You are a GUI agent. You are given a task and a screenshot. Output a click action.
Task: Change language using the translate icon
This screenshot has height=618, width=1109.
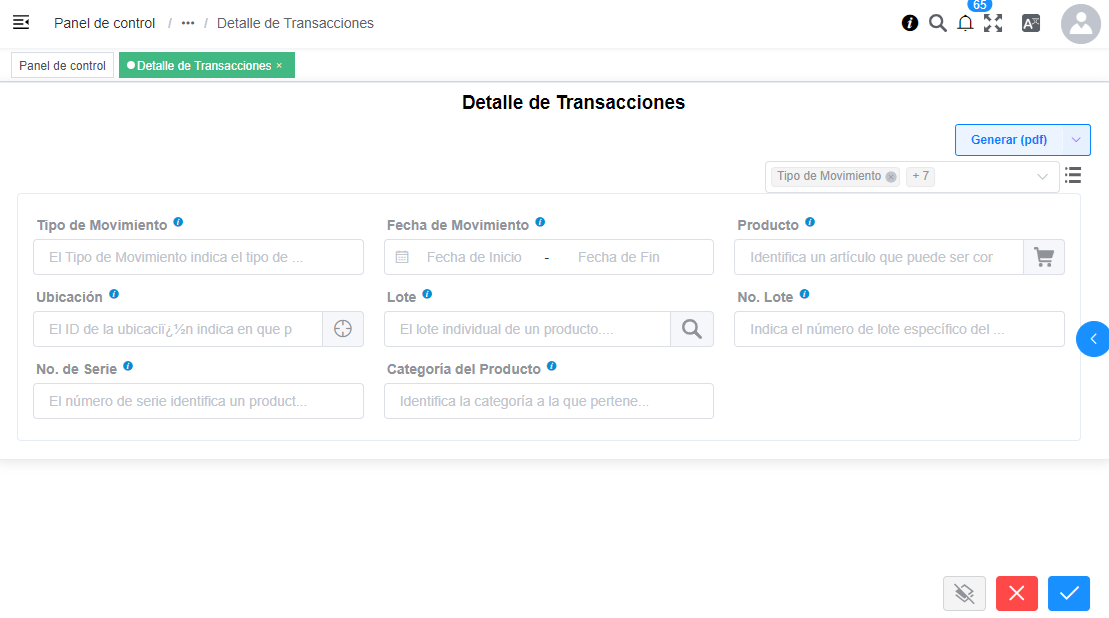point(1031,23)
